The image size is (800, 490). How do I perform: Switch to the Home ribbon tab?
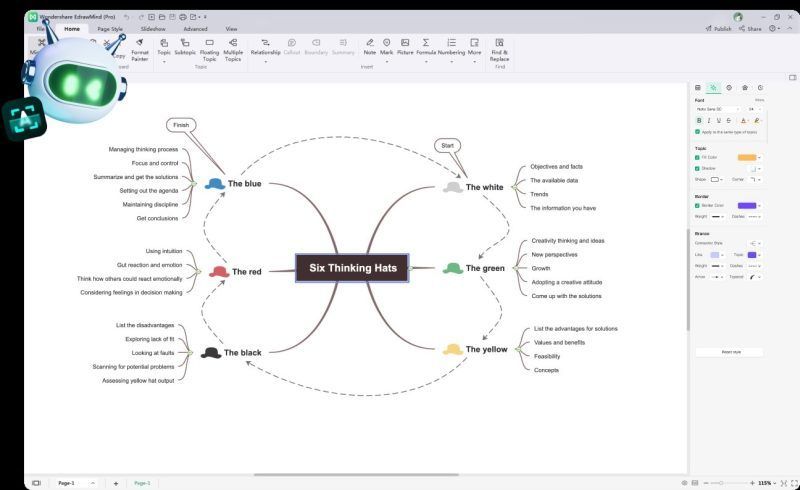(x=72, y=29)
